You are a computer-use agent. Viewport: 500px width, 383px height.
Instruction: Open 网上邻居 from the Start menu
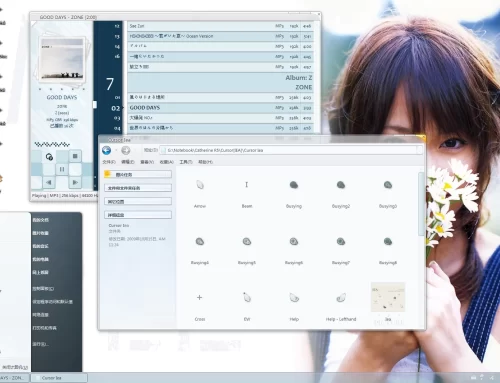click(x=41, y=272)
